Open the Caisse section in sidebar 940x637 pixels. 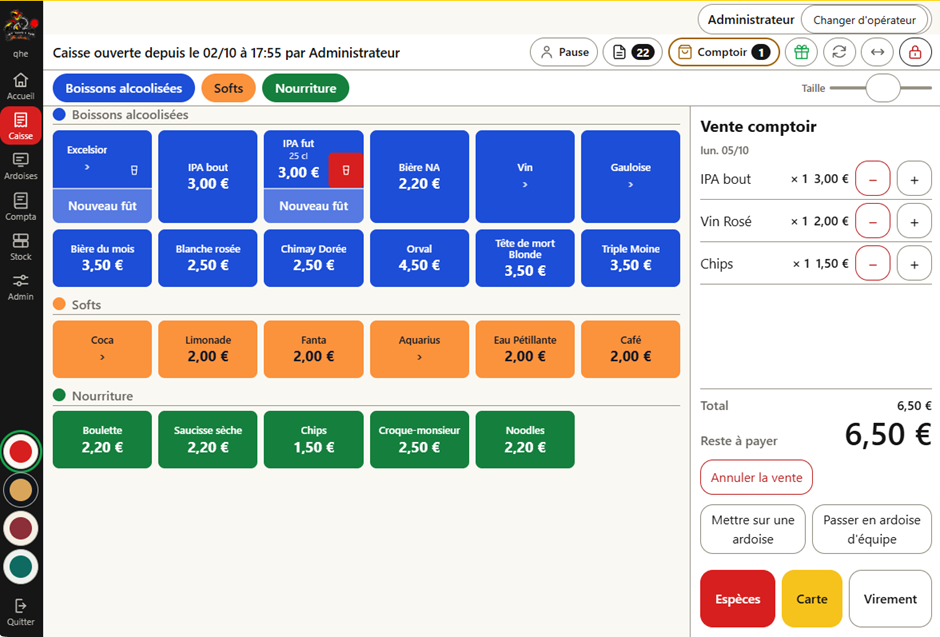[x=21, y=126]
